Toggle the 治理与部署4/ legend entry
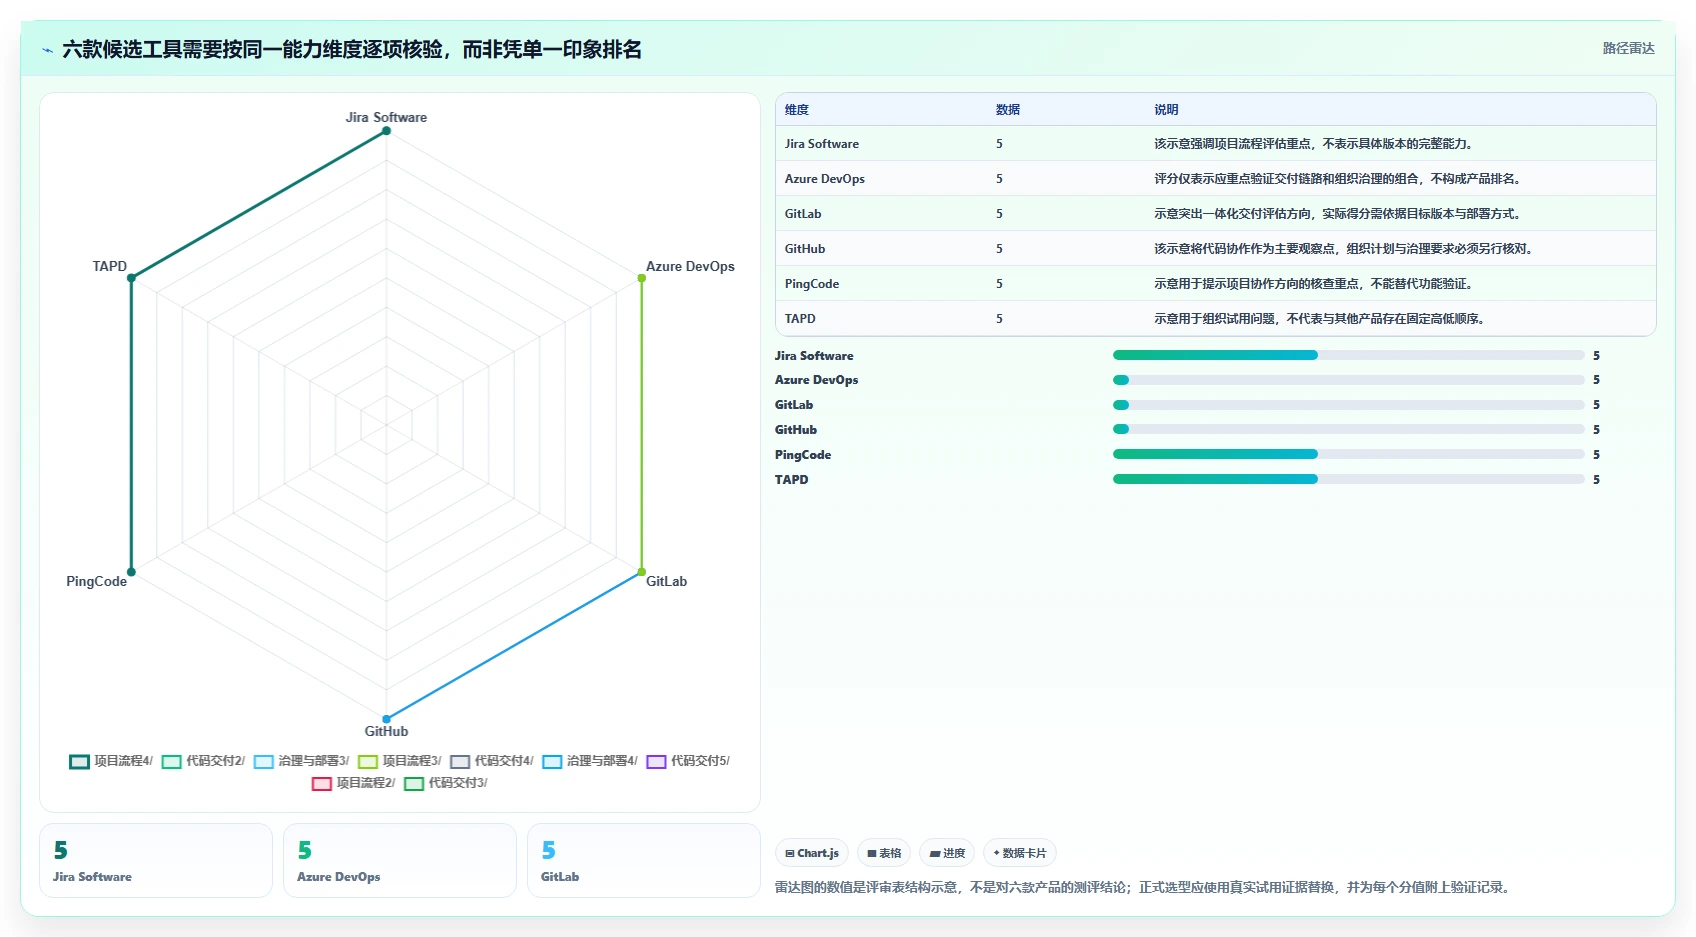Image resolution: width=1696 pixels, height=937 pixels. pos(590,761)
